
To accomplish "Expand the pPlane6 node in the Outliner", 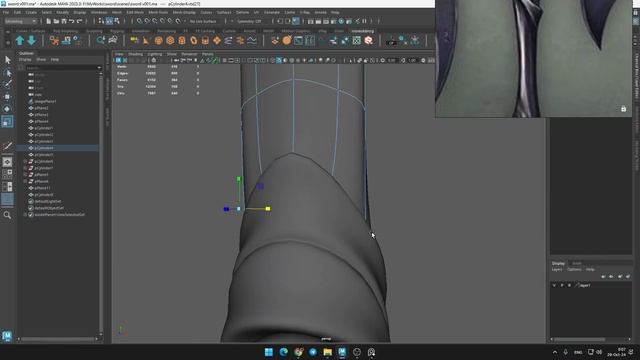I will (x=25, y=181).
